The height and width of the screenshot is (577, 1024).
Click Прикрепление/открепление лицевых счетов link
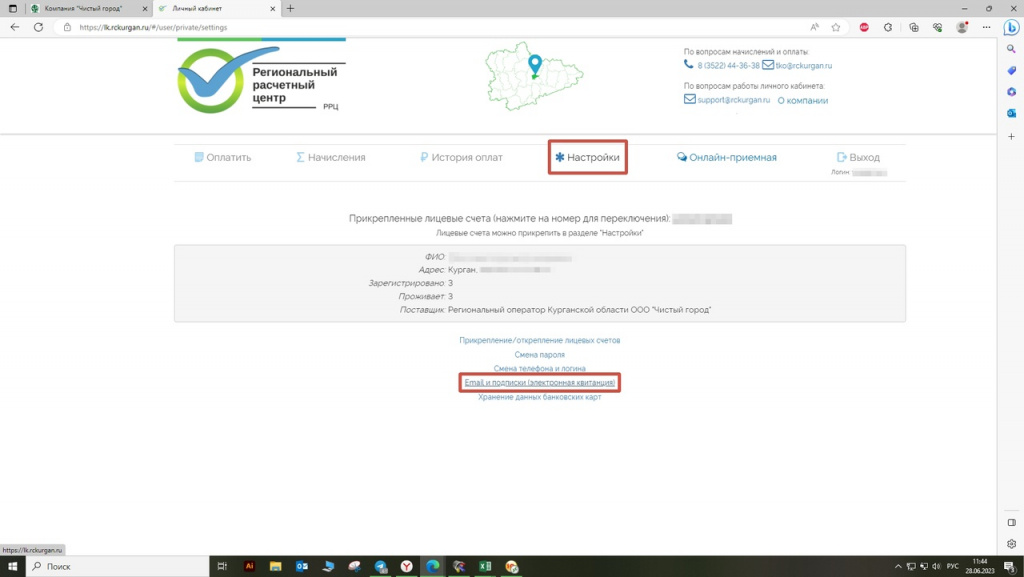(x=539, y=340)
